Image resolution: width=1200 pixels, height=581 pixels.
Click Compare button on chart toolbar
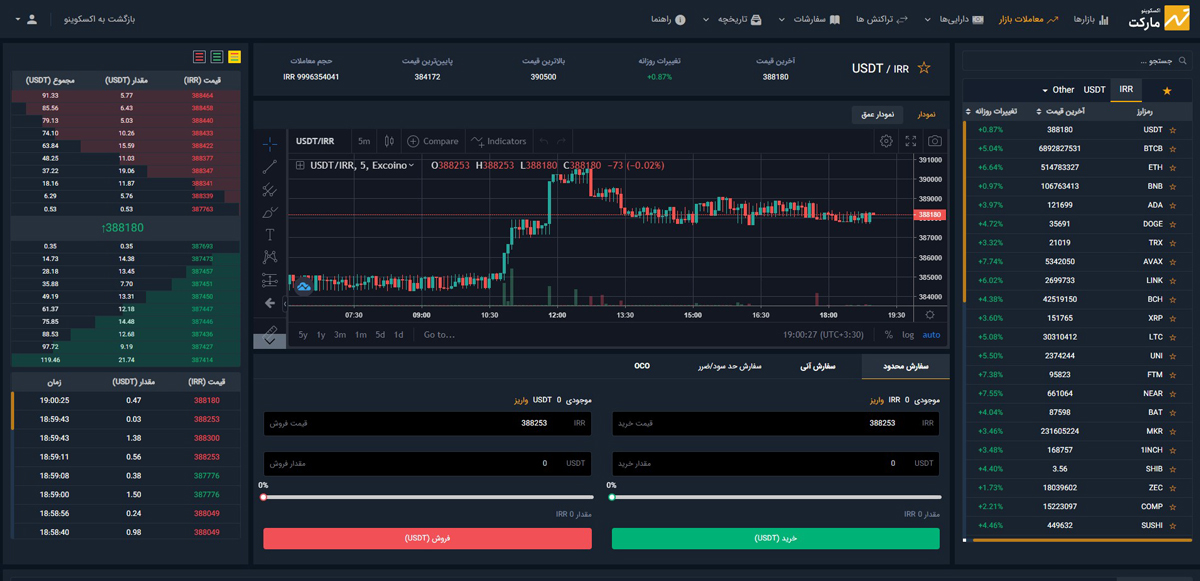click(432, 141)
